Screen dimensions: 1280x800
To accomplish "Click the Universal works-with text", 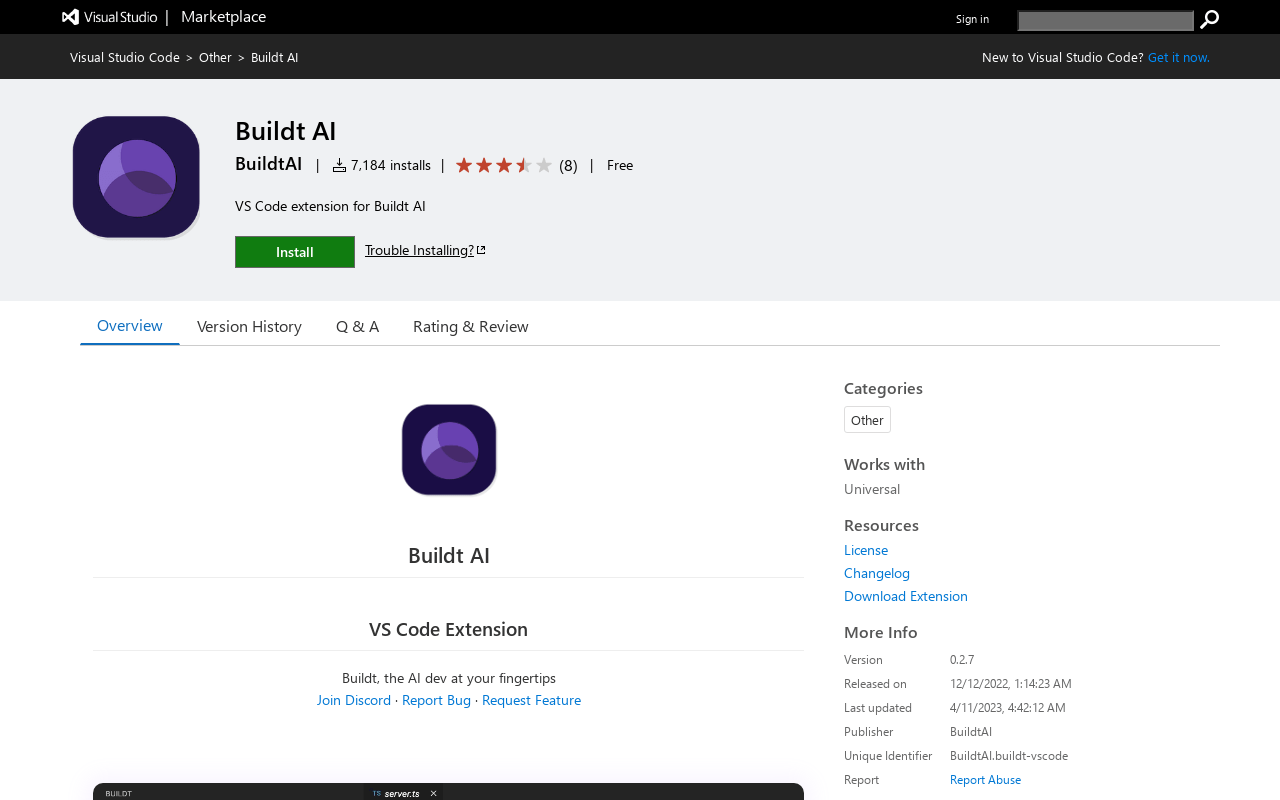I will tap(872, 489).
